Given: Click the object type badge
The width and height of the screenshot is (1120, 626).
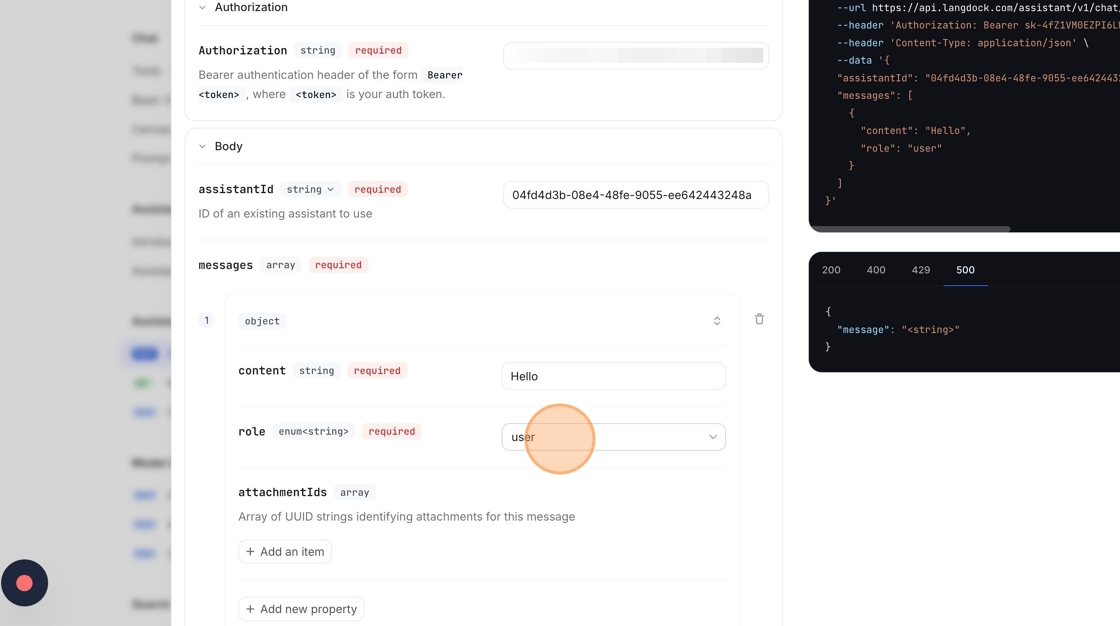Looking at the screenshot, I should coord(262,321).
